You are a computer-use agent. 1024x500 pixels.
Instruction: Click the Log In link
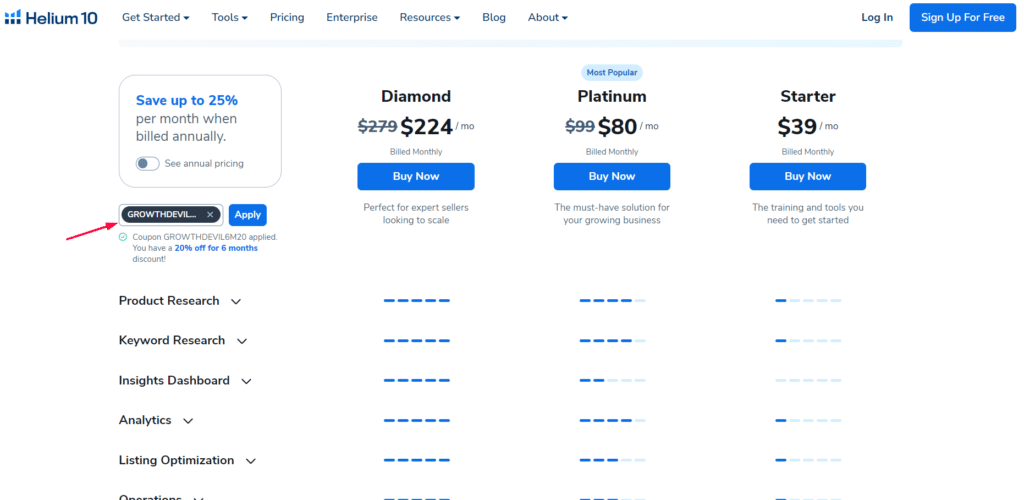point(877,18)
